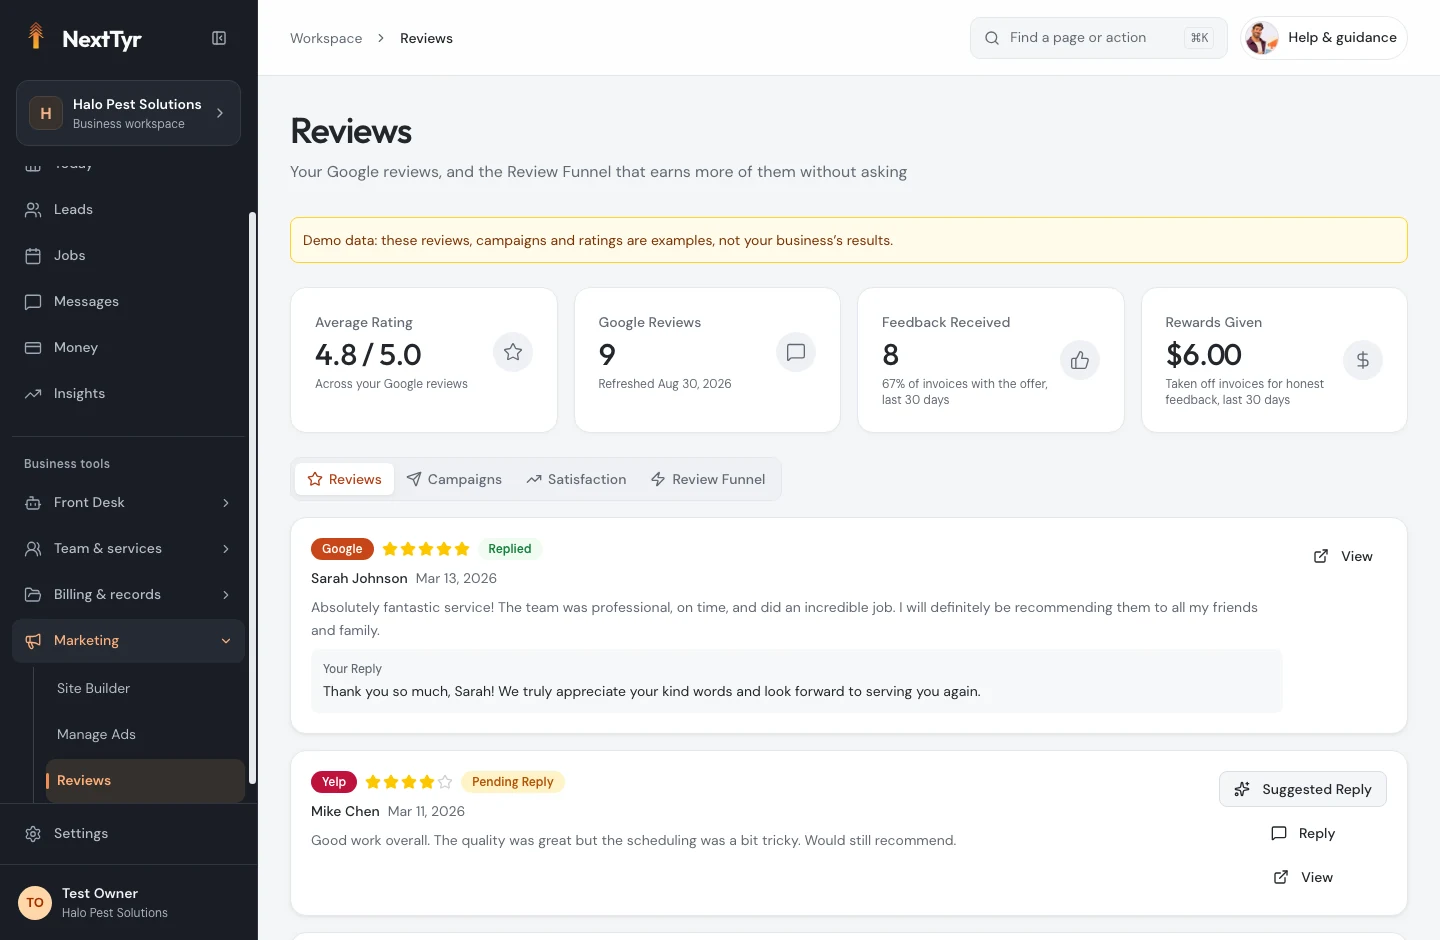The width and height of the screenshot is (1440, 940).
Task: Open Site Builder in the sidebar
Action: tap(144, 688)
